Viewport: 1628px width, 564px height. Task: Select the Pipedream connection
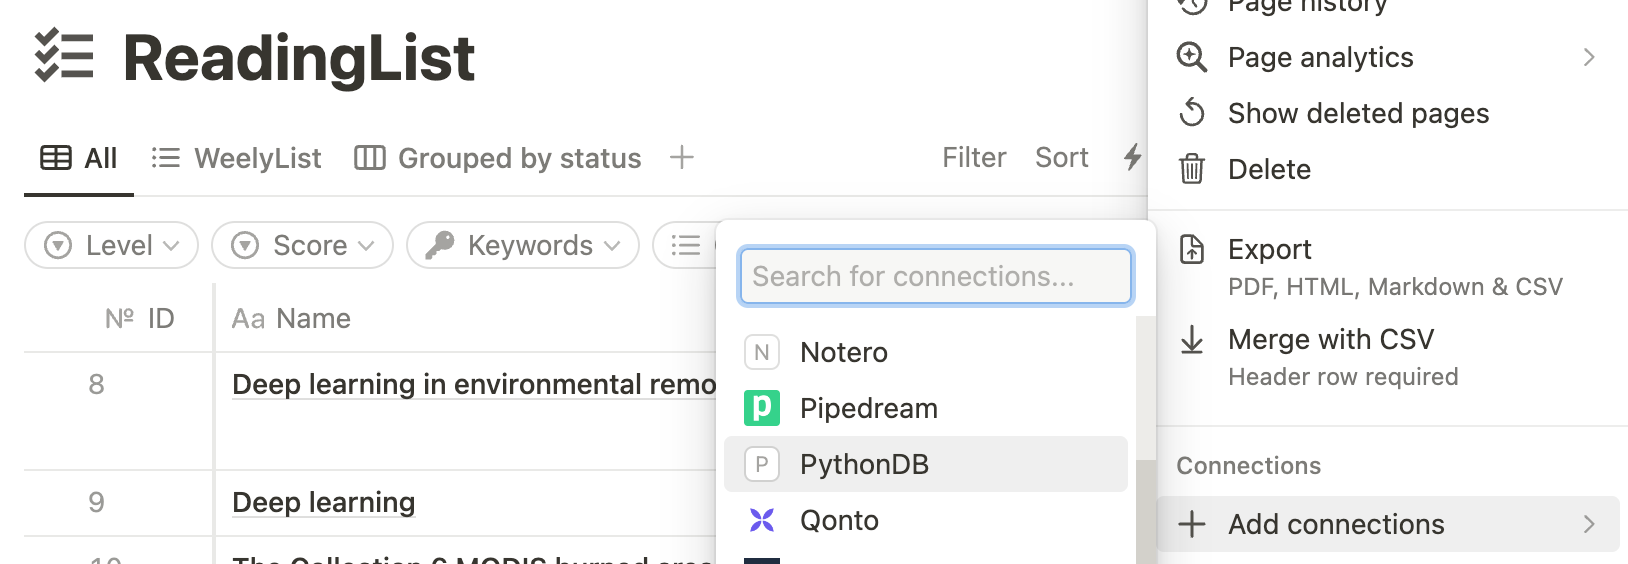926,408
